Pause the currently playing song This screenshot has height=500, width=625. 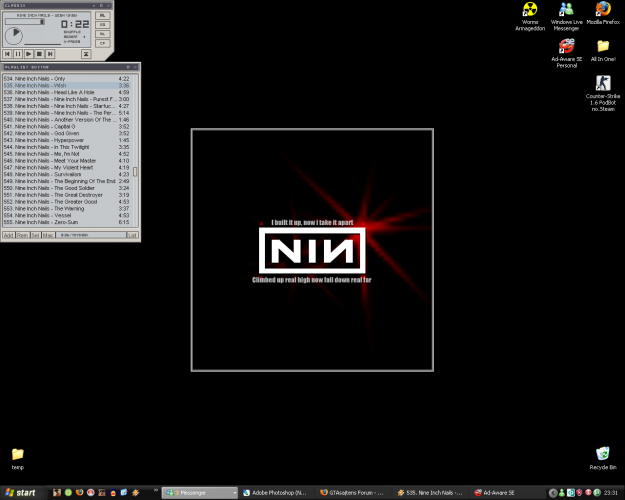coord(18,53)
